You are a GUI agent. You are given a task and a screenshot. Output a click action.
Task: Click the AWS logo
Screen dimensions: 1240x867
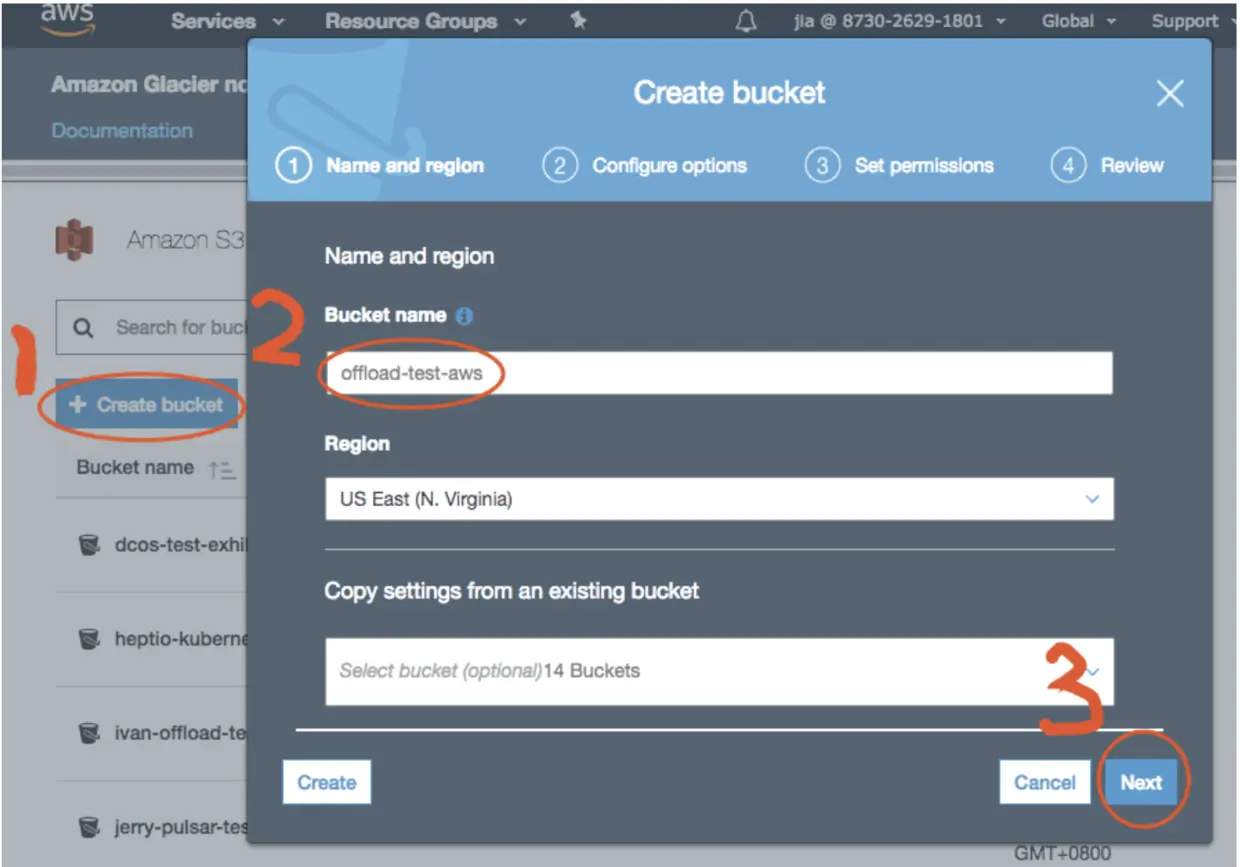[x=67, y=19]
